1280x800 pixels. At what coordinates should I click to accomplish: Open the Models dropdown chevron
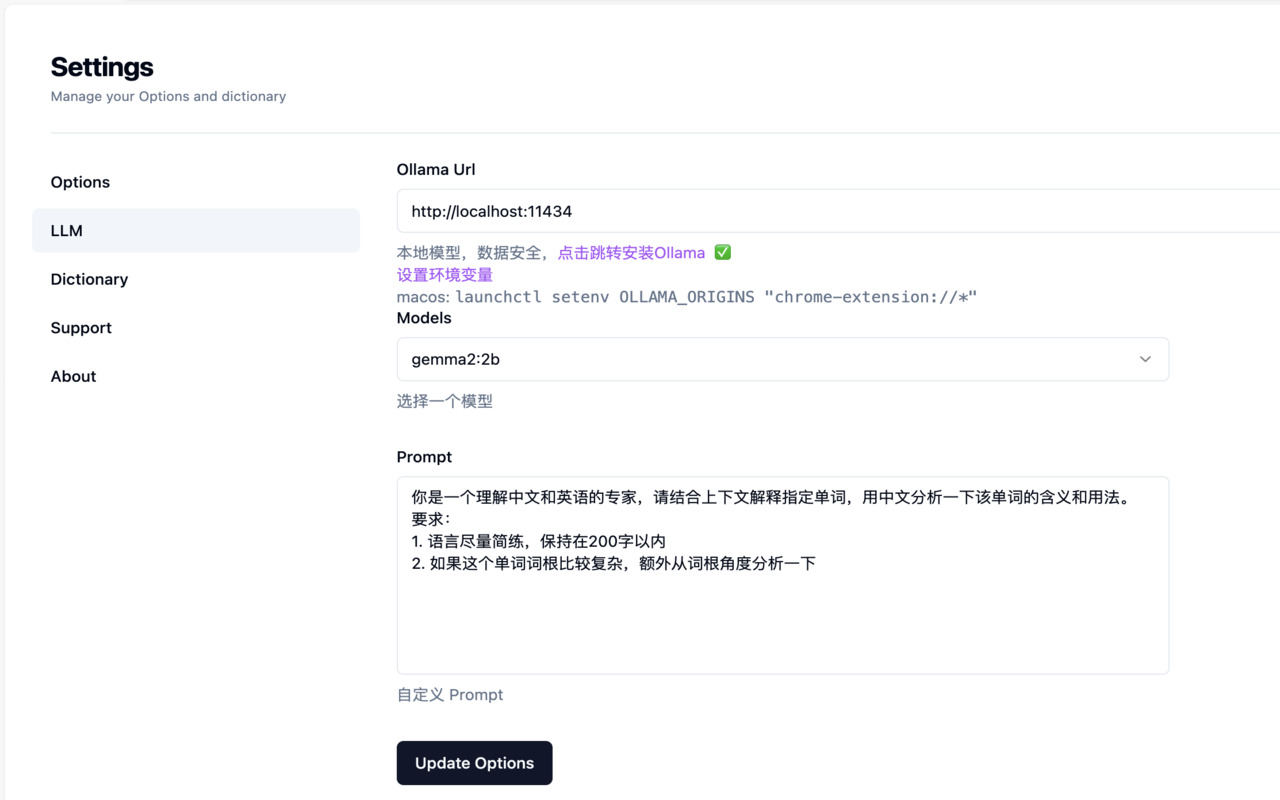(1144, 359)
